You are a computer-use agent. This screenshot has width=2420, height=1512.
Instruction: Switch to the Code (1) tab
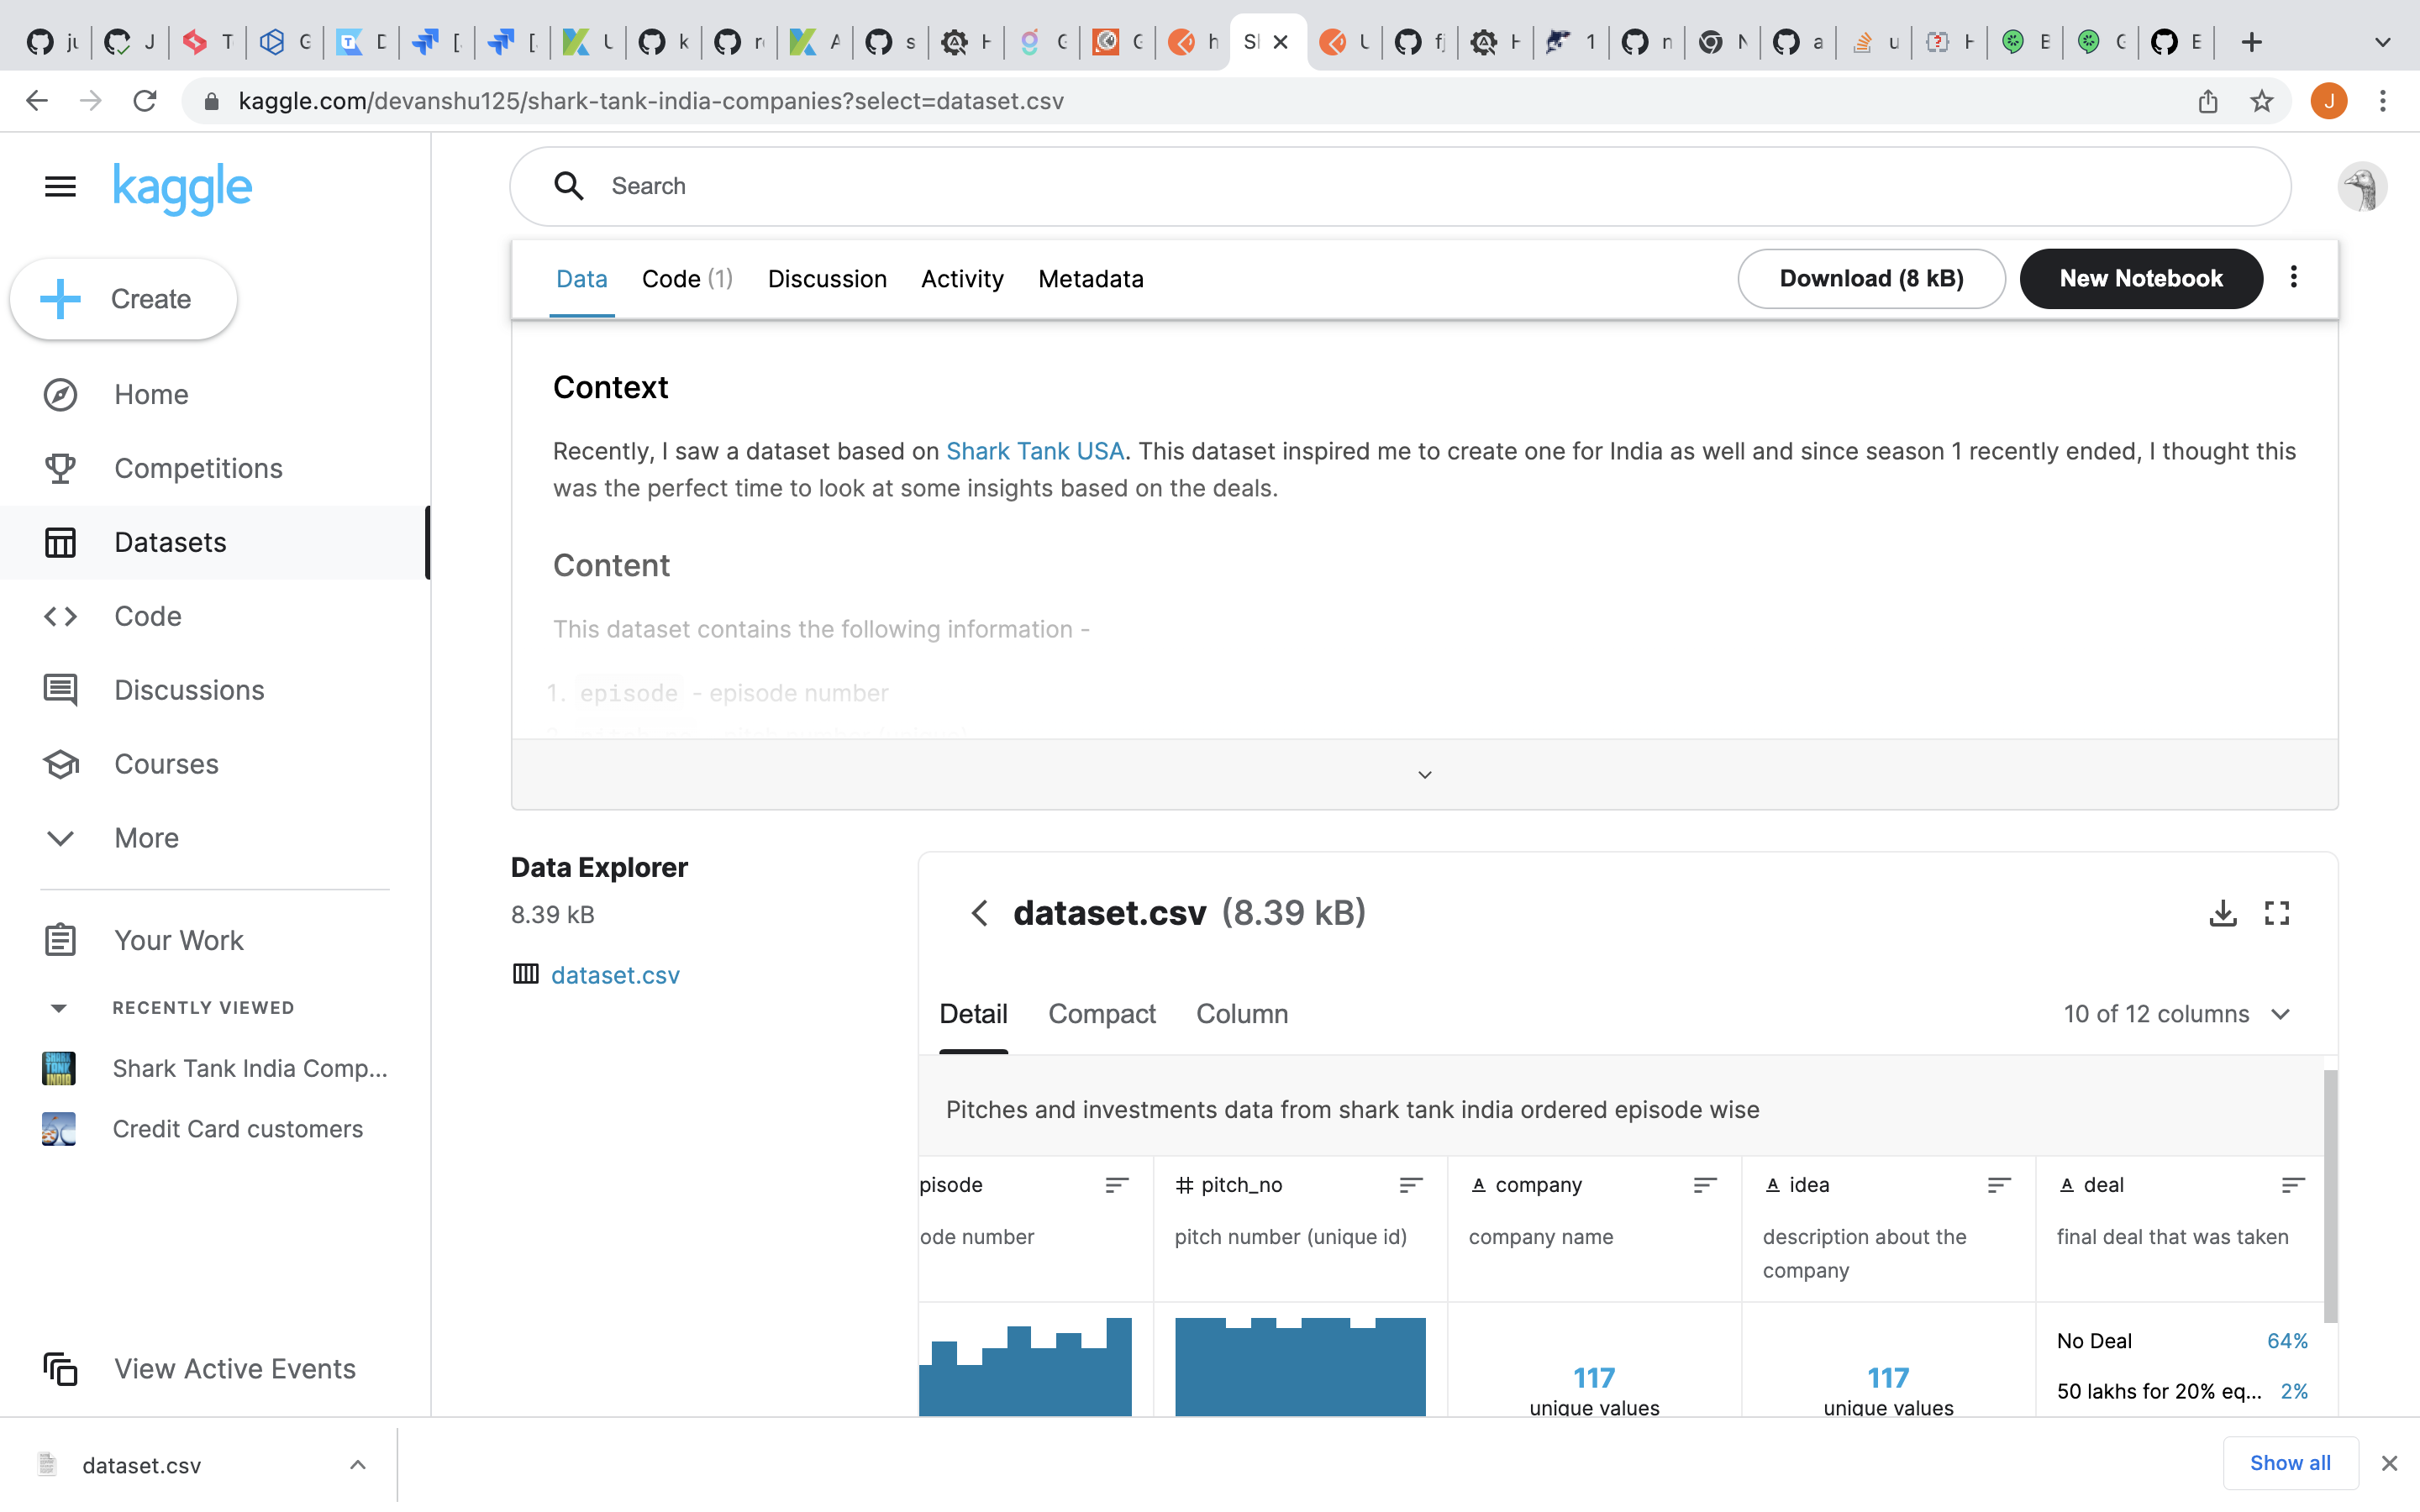[687, 279]
